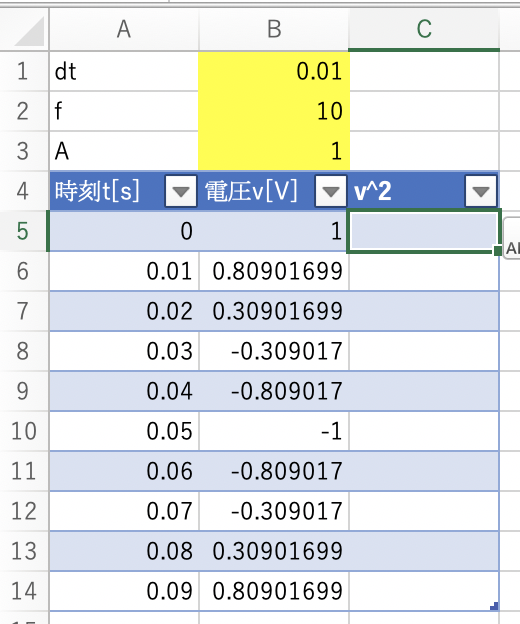Select row 13 header
Viewport: 520px width, 624px height.
coord(24,551)
